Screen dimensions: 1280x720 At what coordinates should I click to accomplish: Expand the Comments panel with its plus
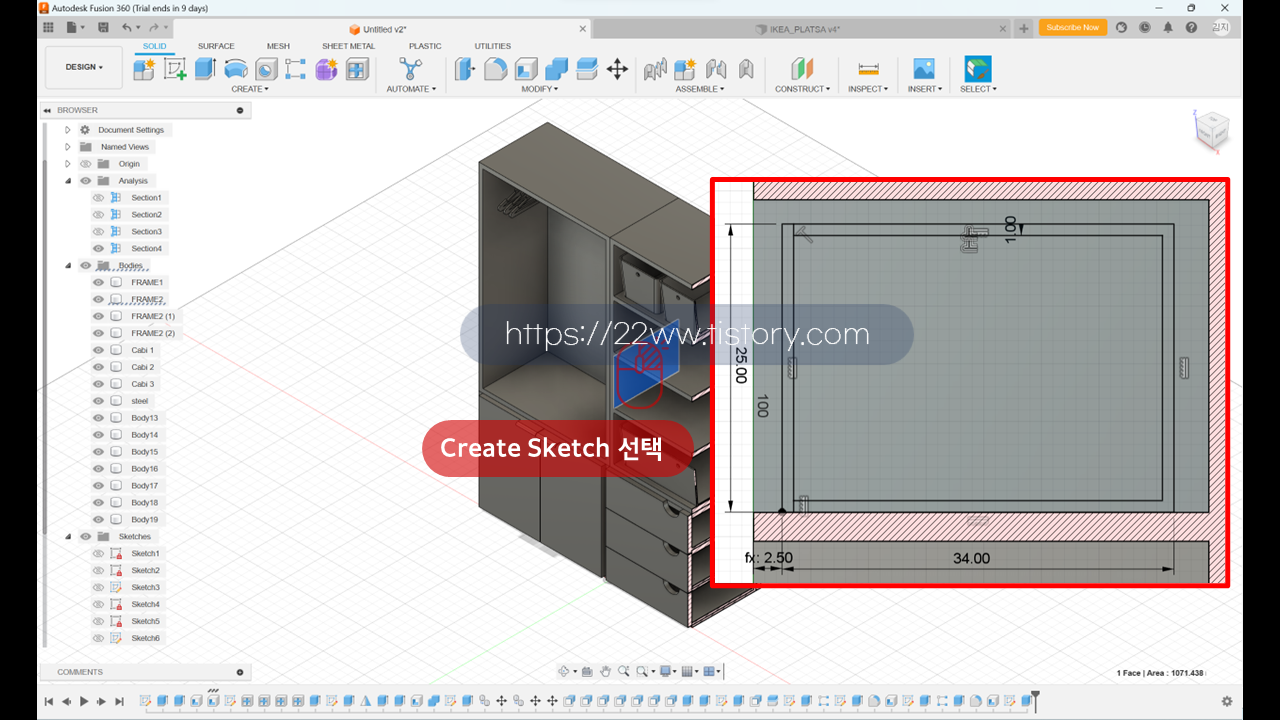240,672
